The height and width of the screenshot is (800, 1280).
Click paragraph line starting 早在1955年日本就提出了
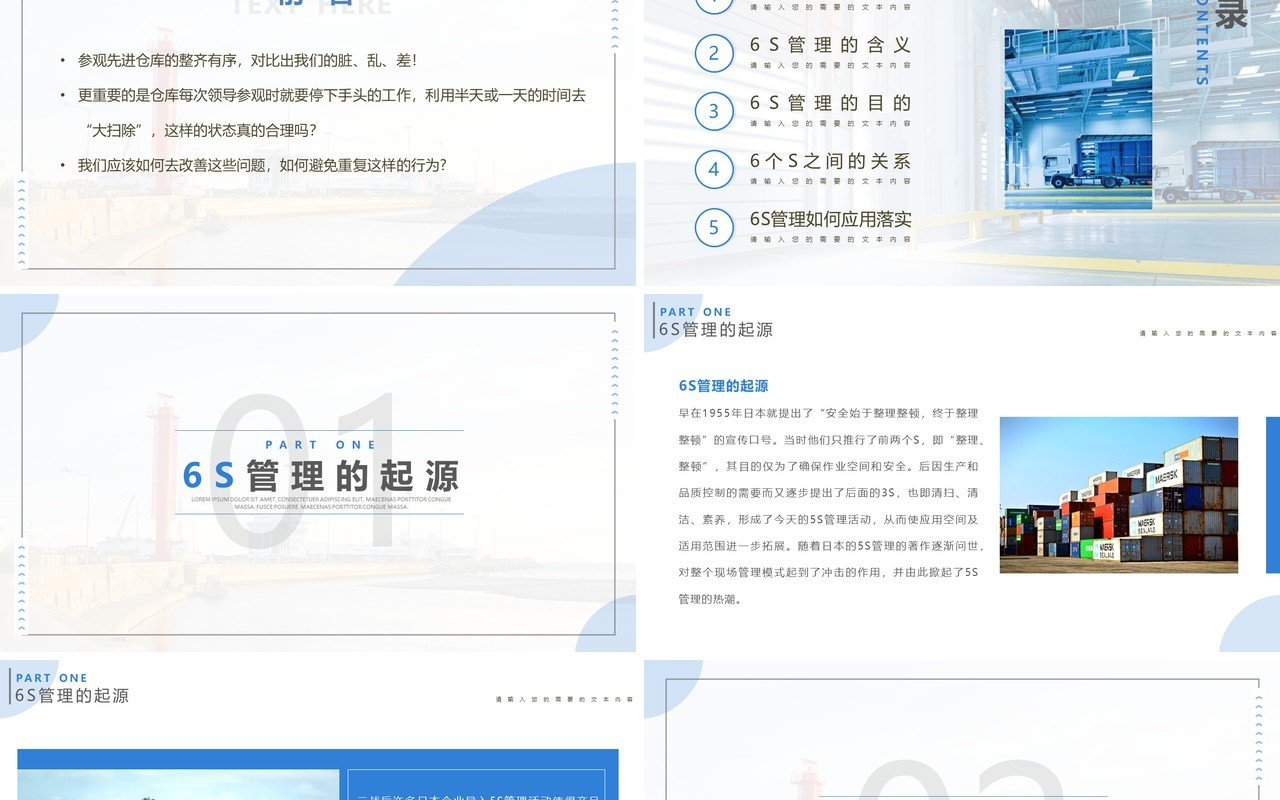828,413
